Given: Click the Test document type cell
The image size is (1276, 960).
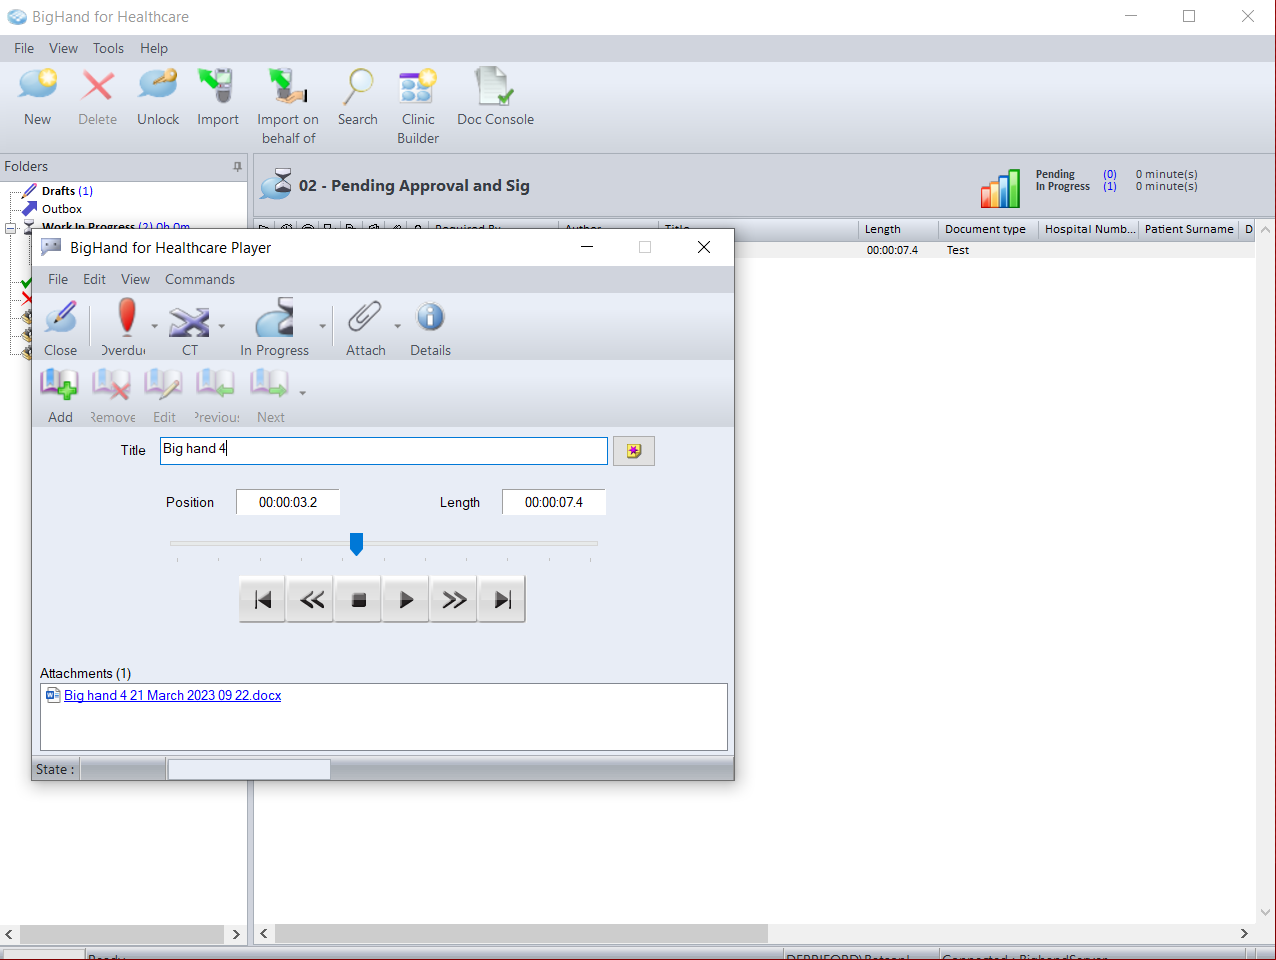Looking at the screenshot, I should [x=958, y=250].
